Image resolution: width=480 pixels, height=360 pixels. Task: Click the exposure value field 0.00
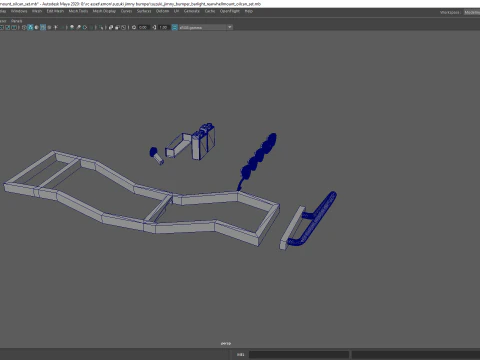143,27
